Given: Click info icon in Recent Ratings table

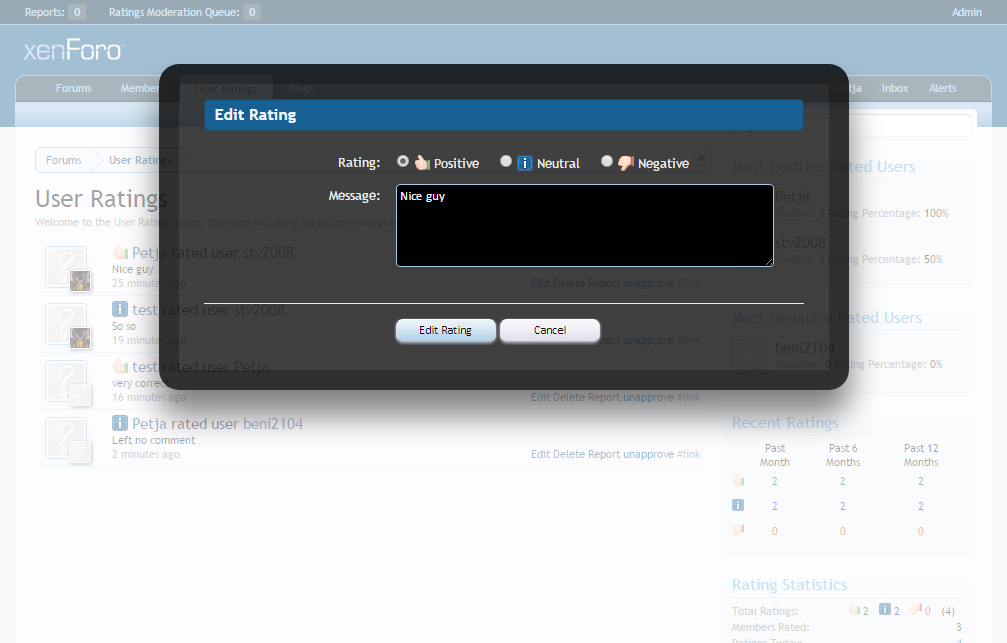Looking at the screenshot, I should tap(739, 505).
